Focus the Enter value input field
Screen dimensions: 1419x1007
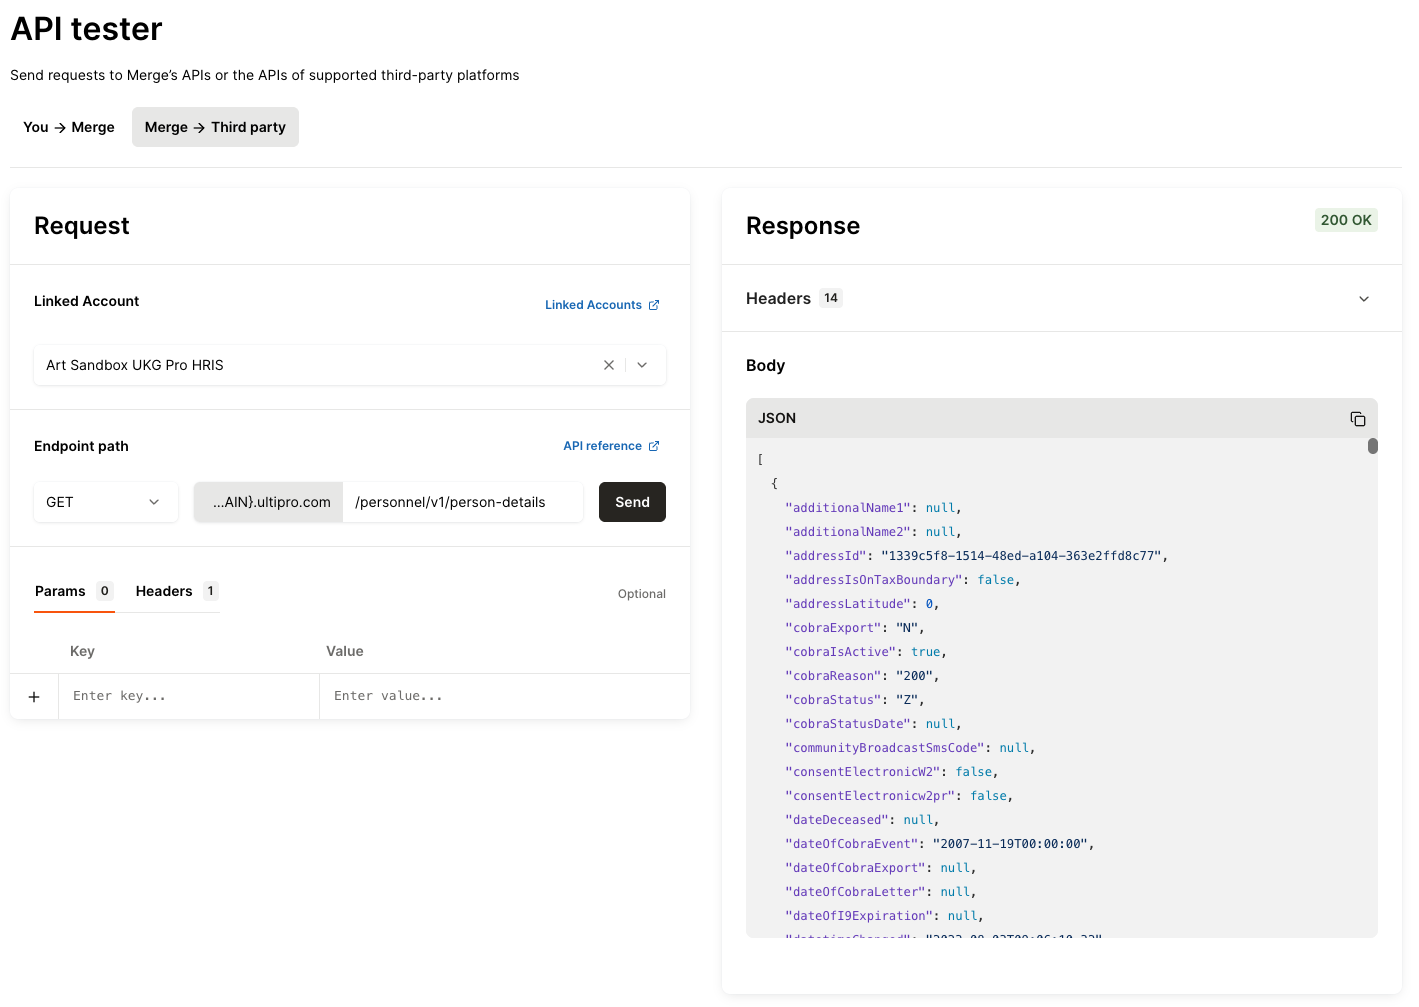(x=504, y=696)
